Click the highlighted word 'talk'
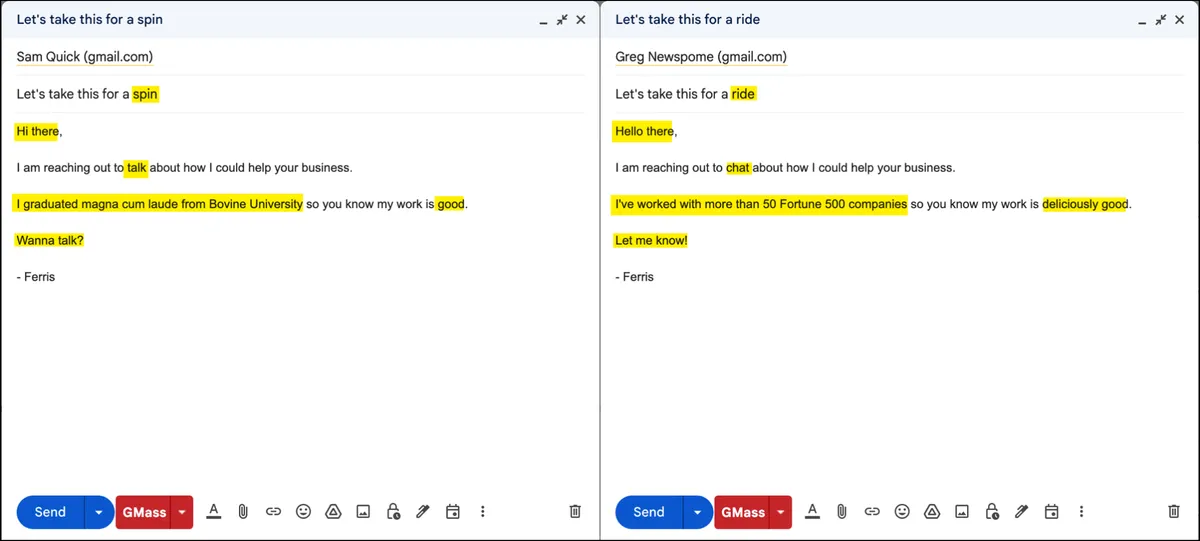Image resolution: width=1200 pixels, height=541 pixels. [137, 168]
